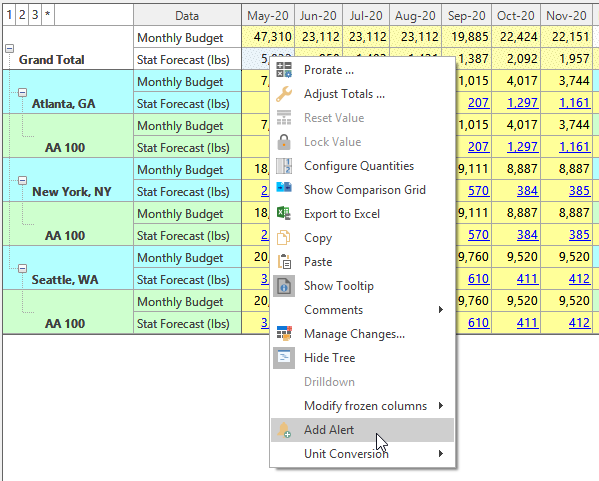Click the Paste clipboard icon
The height and width of the screenshot is (481, 599).
pyautogui.click(x=284, y=262)
